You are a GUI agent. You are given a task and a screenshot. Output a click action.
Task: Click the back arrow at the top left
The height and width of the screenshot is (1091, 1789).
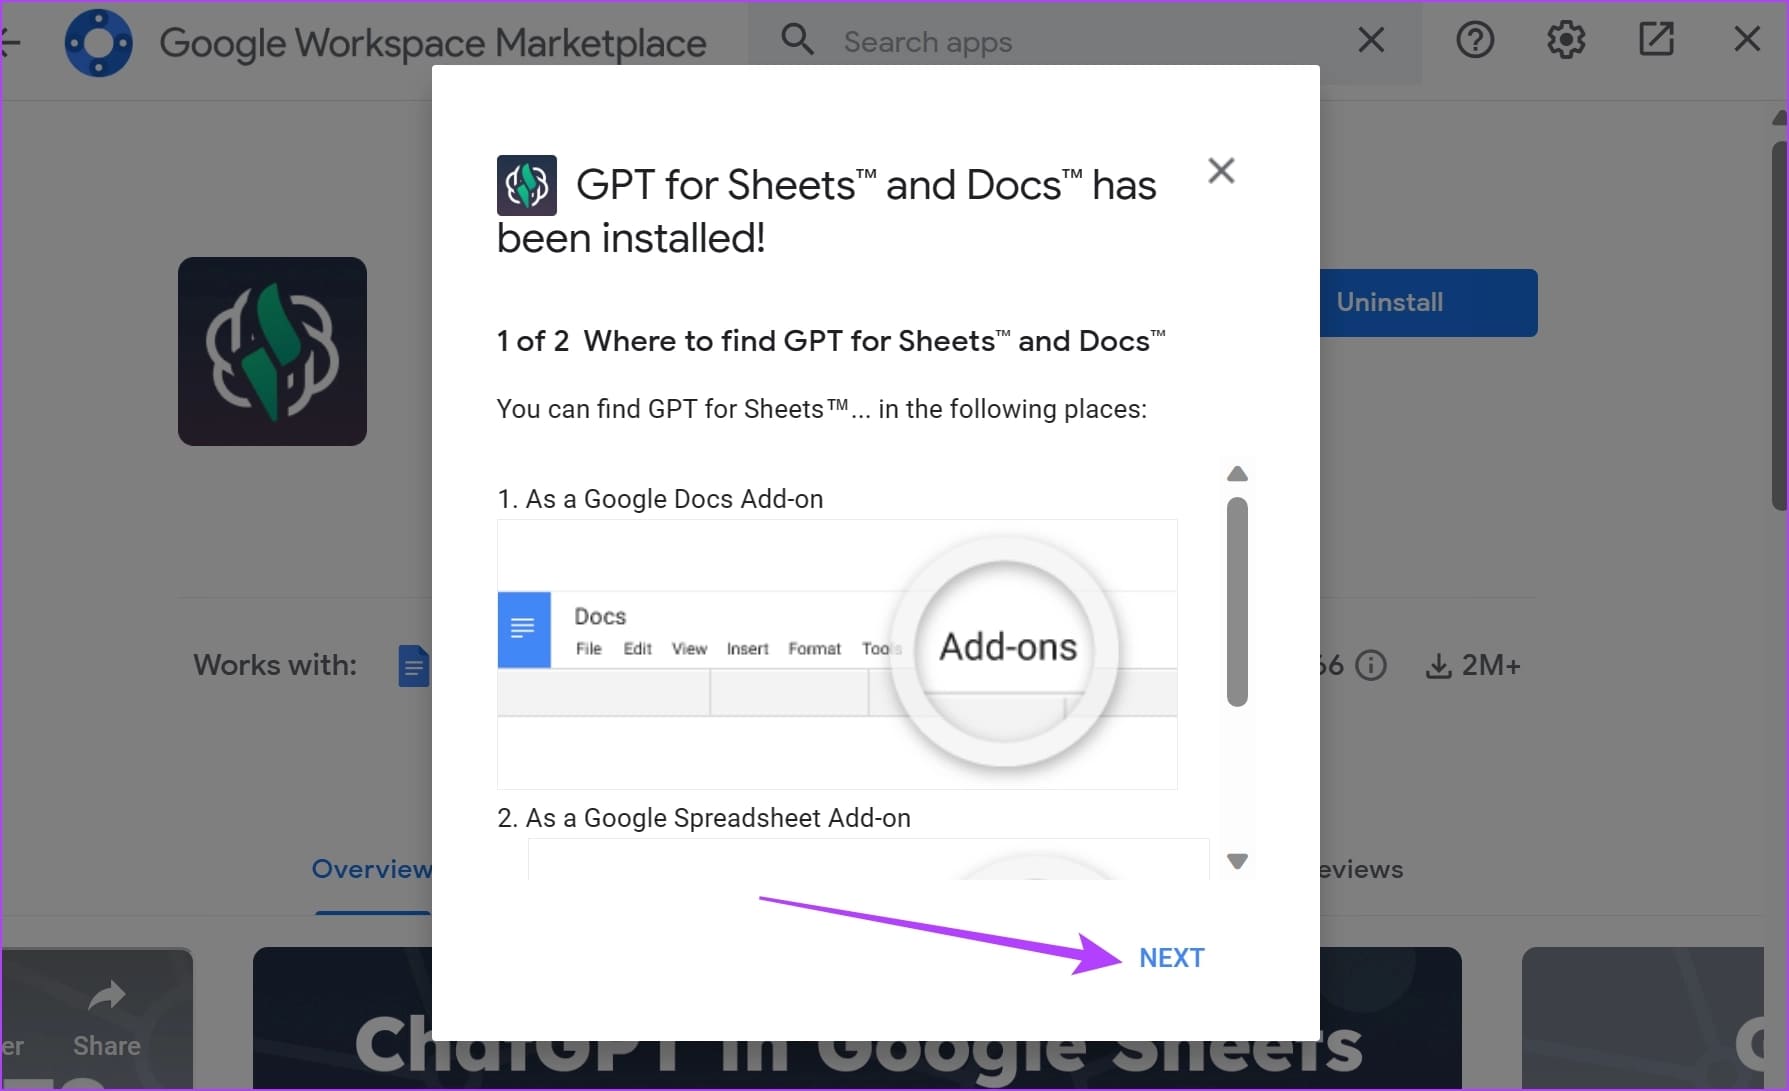point(10,43)
